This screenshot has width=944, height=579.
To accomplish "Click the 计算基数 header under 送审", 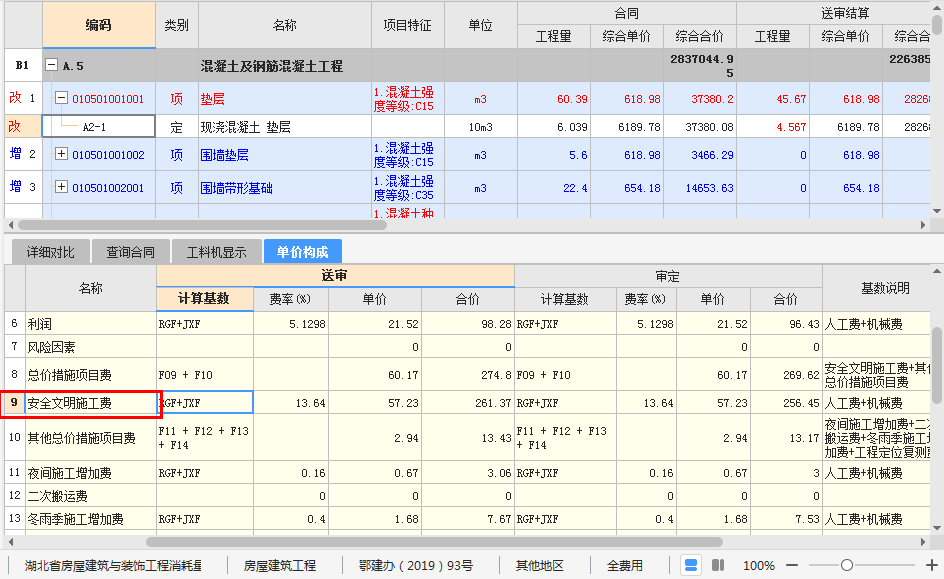I will pyautogui.click(x=204, y=299).
